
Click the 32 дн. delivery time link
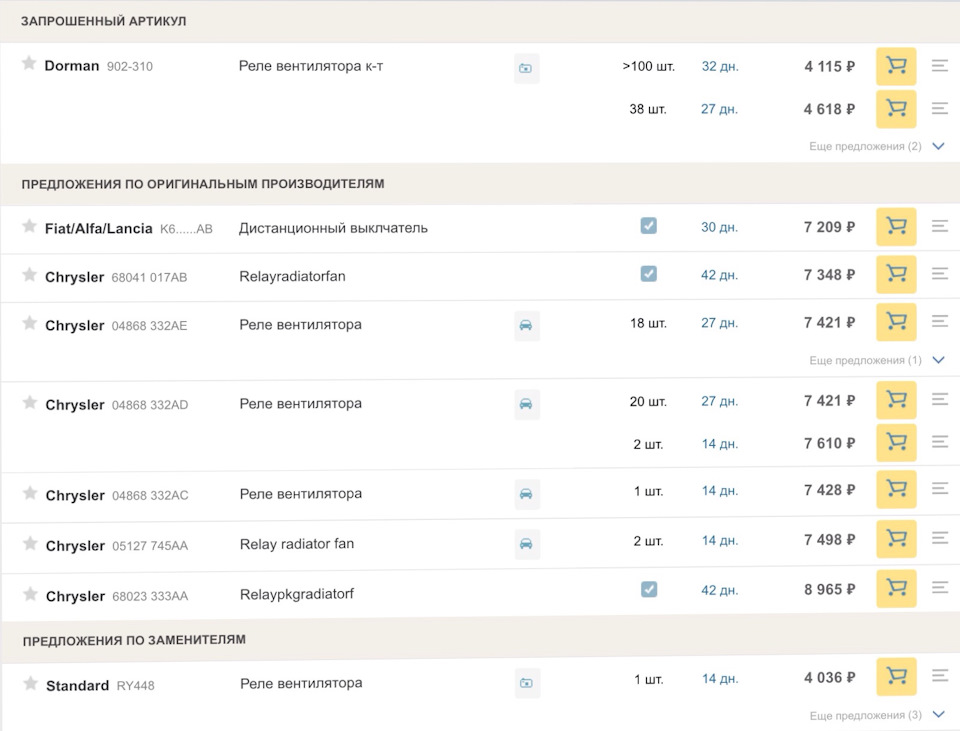[x=719, y=67]
